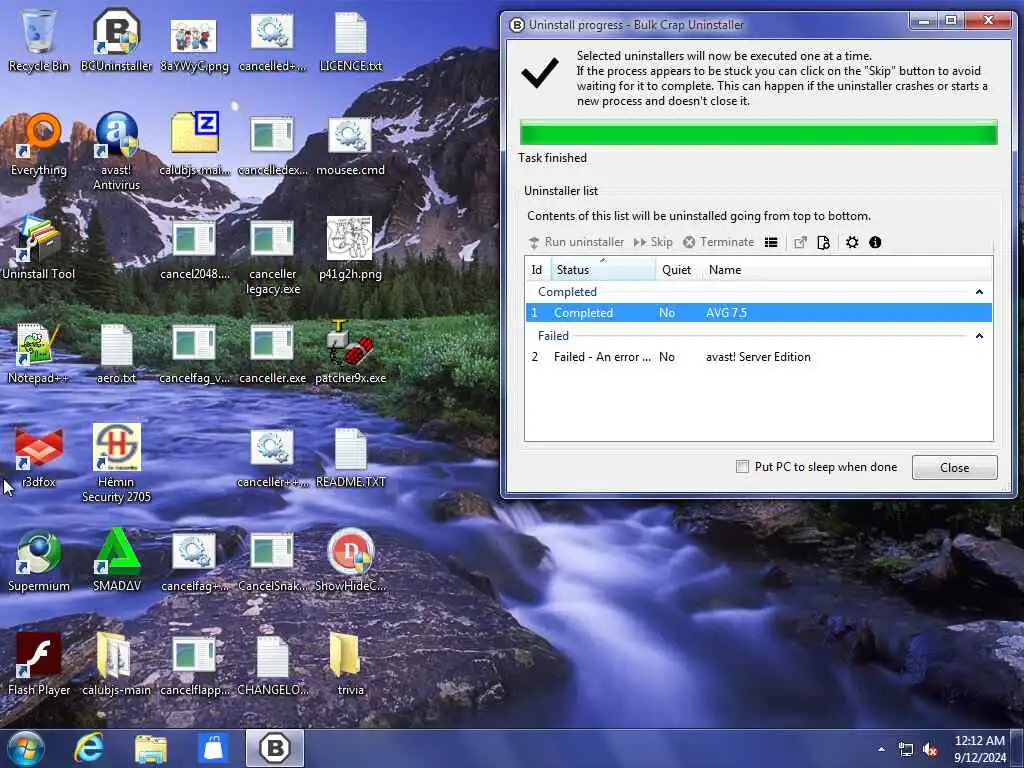Select the cancelflapp... file icon
The width and height of the screenshot is (1024, 768).
point(195,666)
